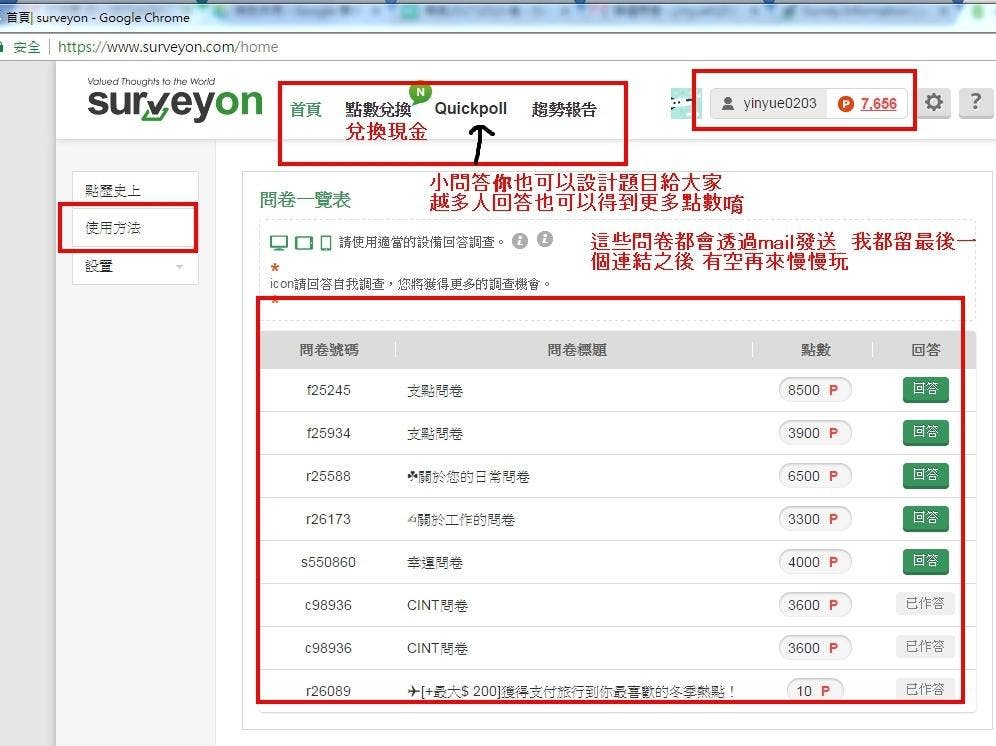
Task: Go to the 首頁 home tab
Action: point(306,109)
